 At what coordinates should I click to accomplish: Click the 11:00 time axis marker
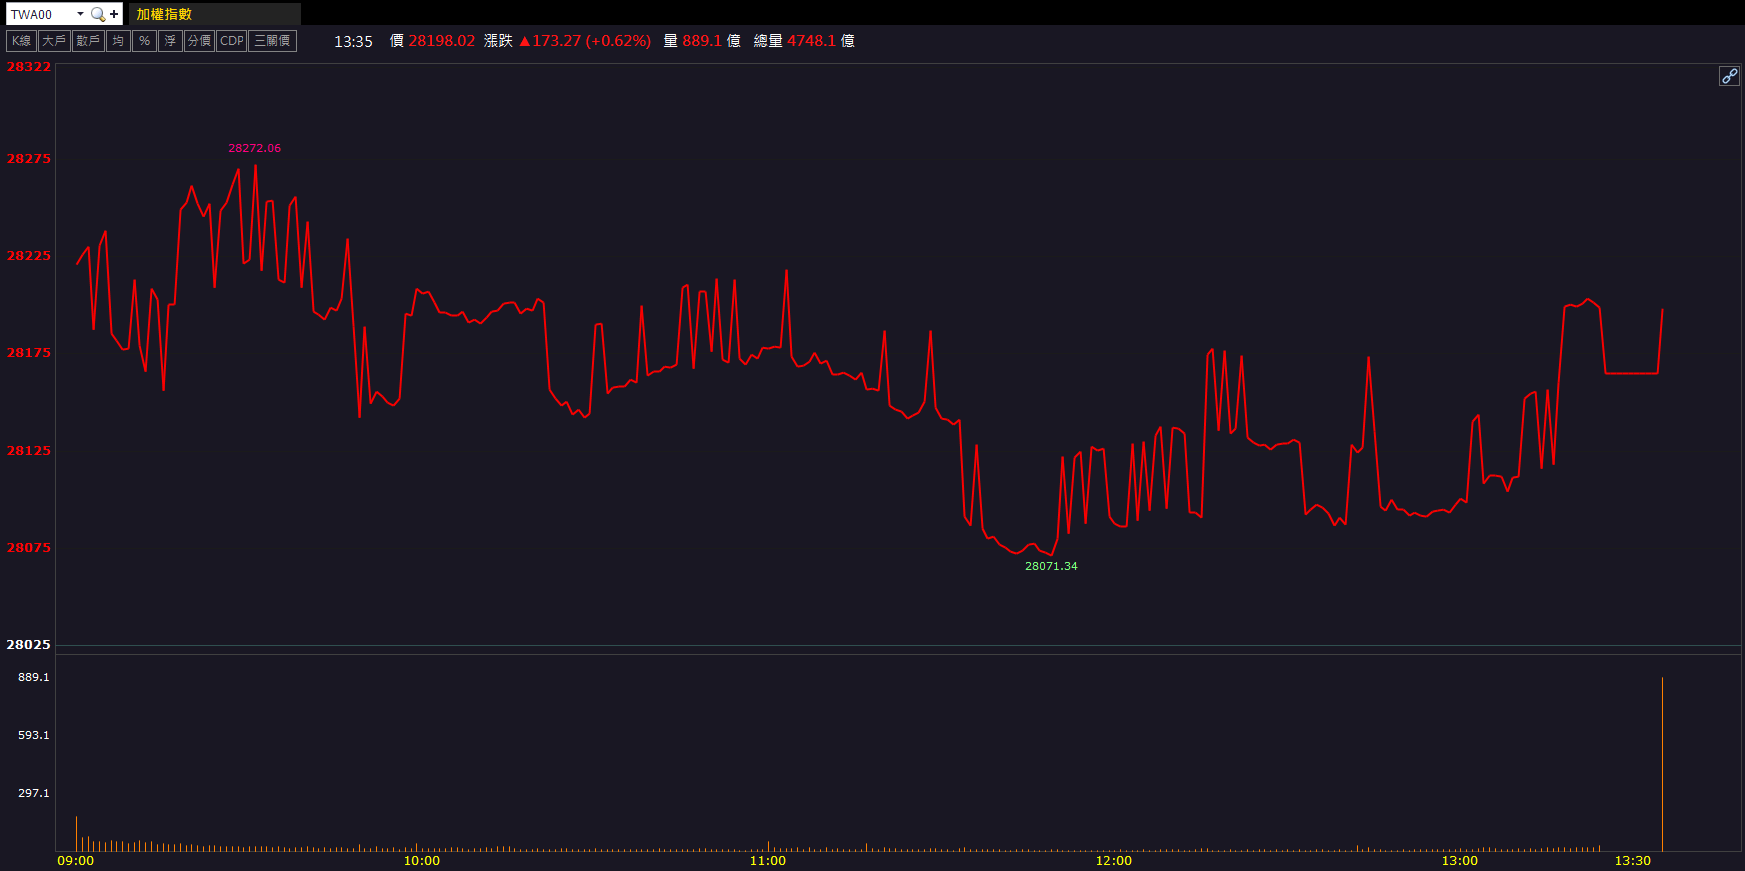(x=768, y=861)
